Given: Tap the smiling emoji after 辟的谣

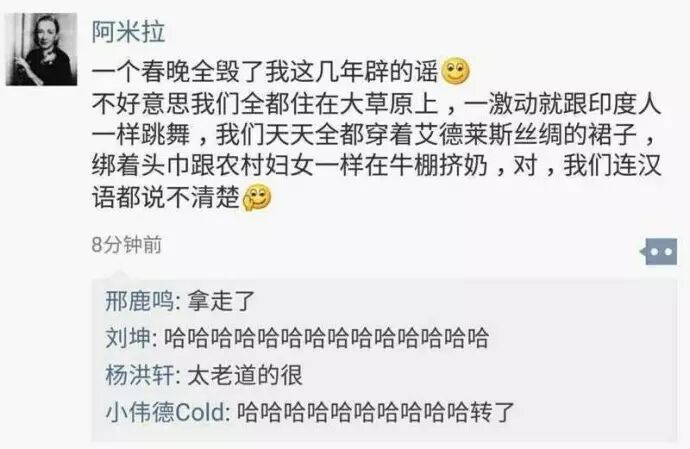Looking at the screenshot, I should (455, 72).
